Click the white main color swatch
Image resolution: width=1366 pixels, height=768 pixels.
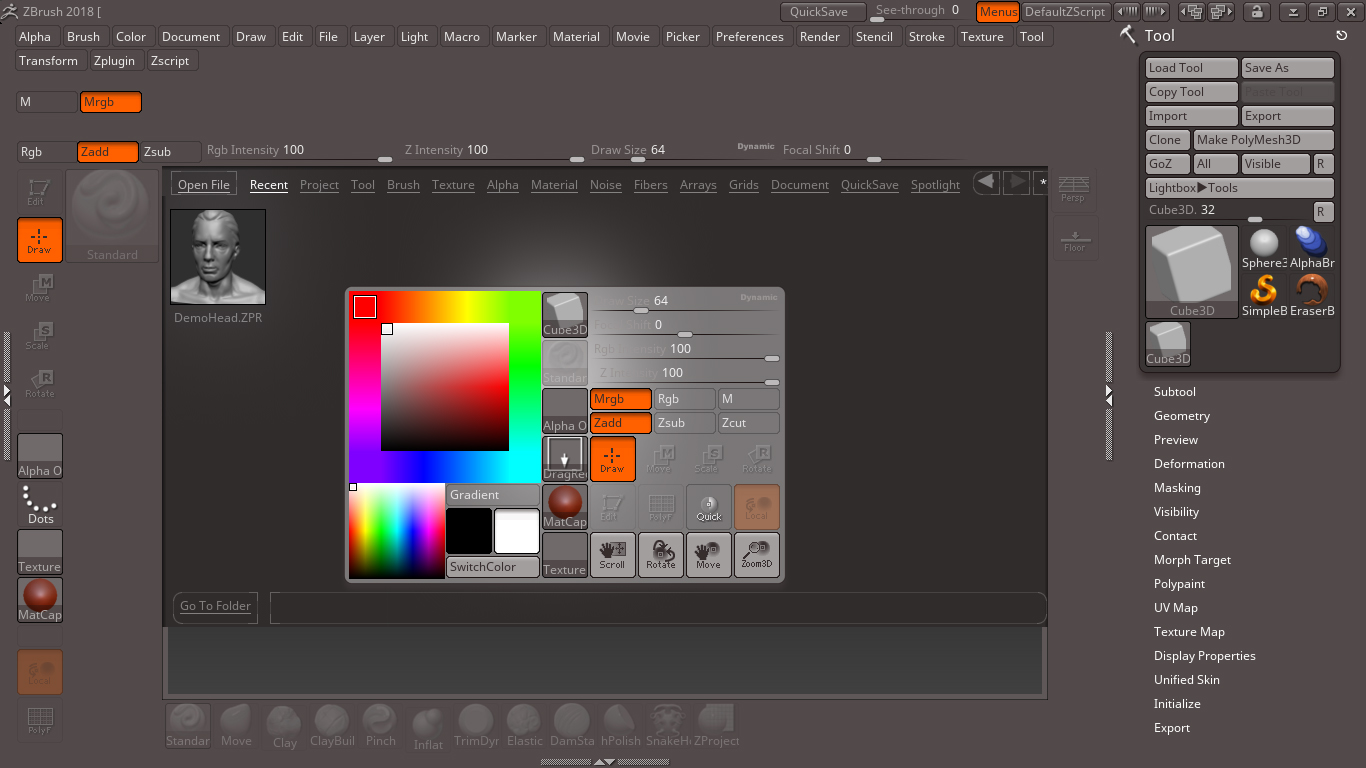point(517,531)
